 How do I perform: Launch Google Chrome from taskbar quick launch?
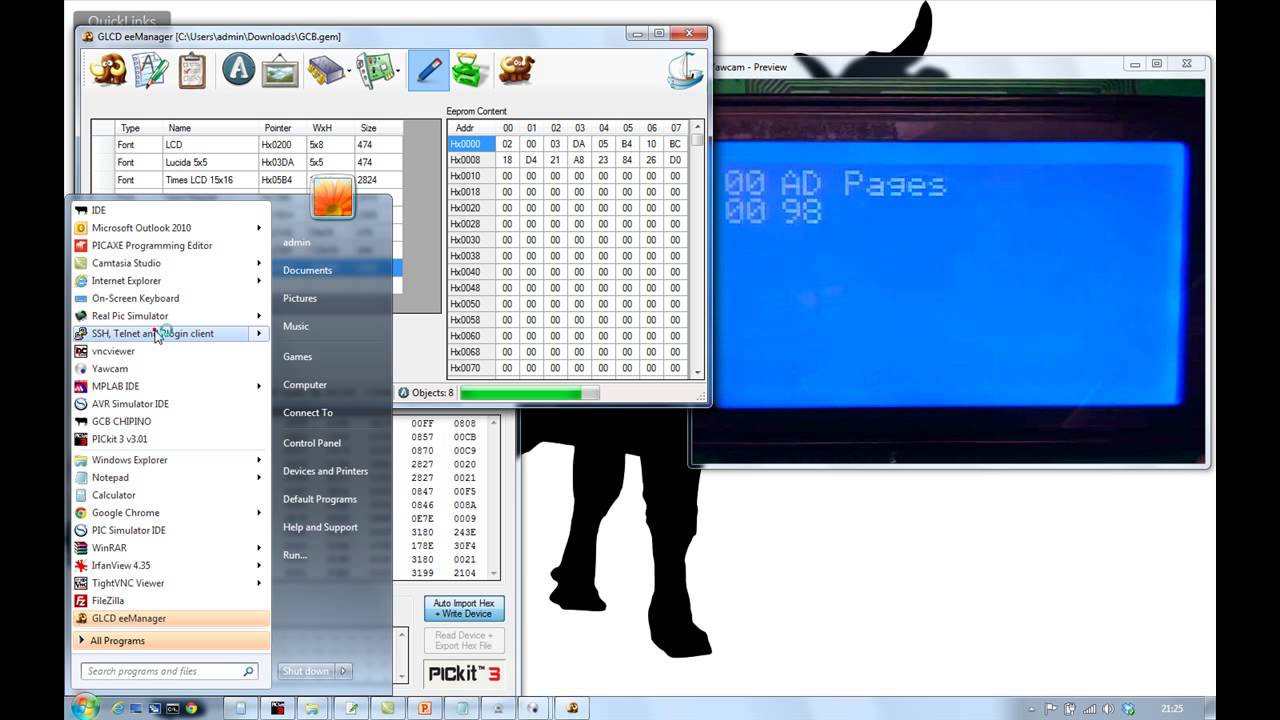click(x=191, y=708)
